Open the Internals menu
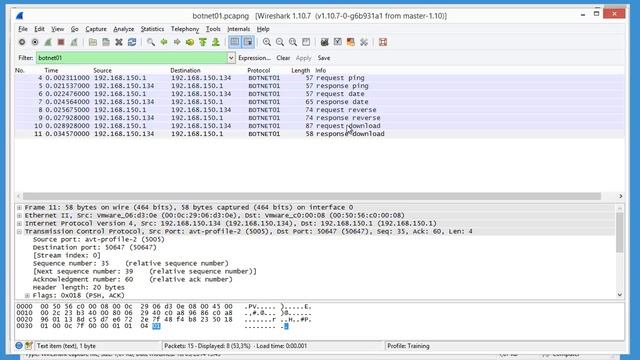Viewport: 640px width, 360px height. [x=238, y=29]
